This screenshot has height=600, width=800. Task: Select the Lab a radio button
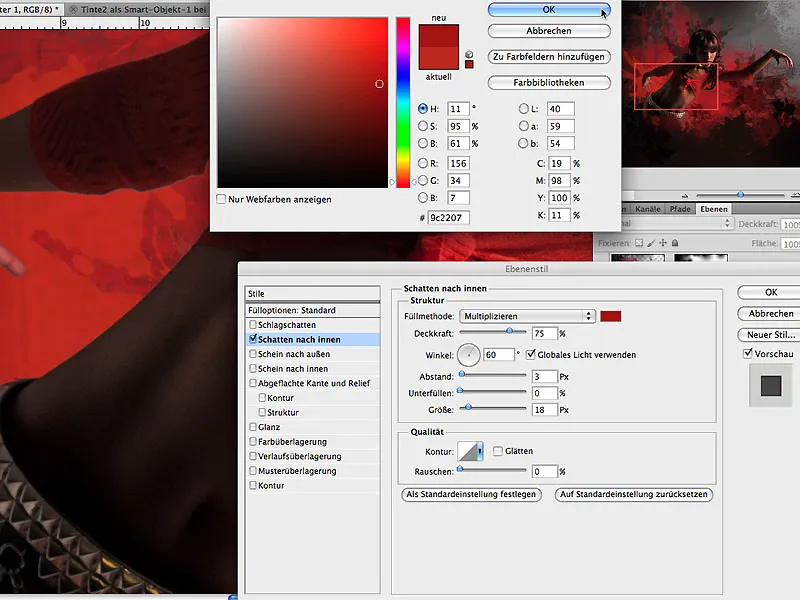523,126
